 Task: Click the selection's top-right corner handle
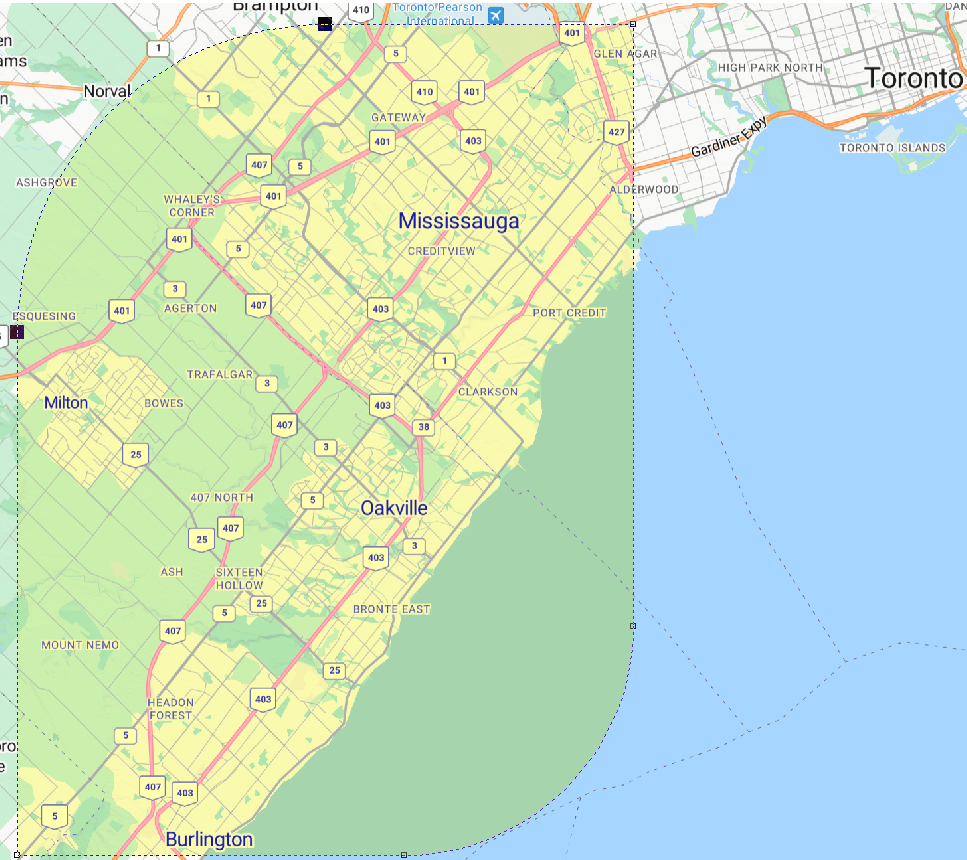[x=634, y=24]
